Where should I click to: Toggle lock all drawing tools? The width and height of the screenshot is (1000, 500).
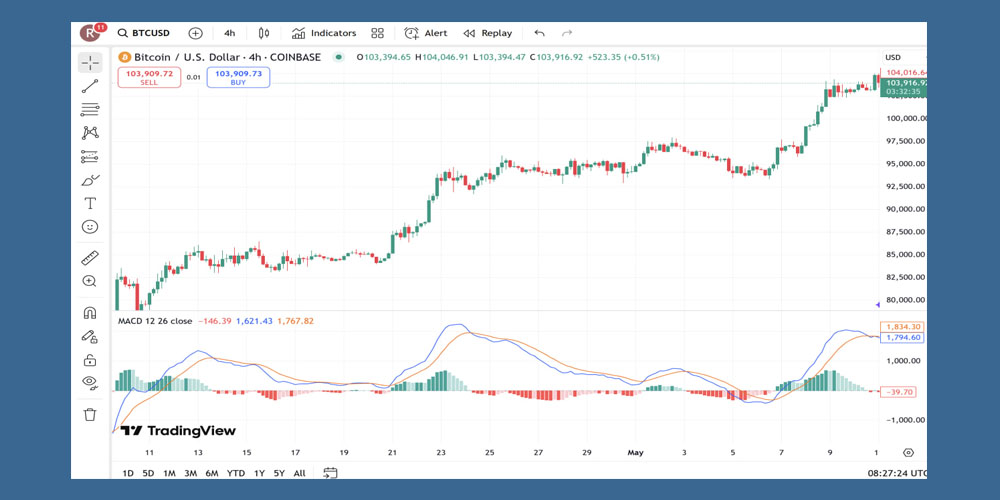click(90, 359)
